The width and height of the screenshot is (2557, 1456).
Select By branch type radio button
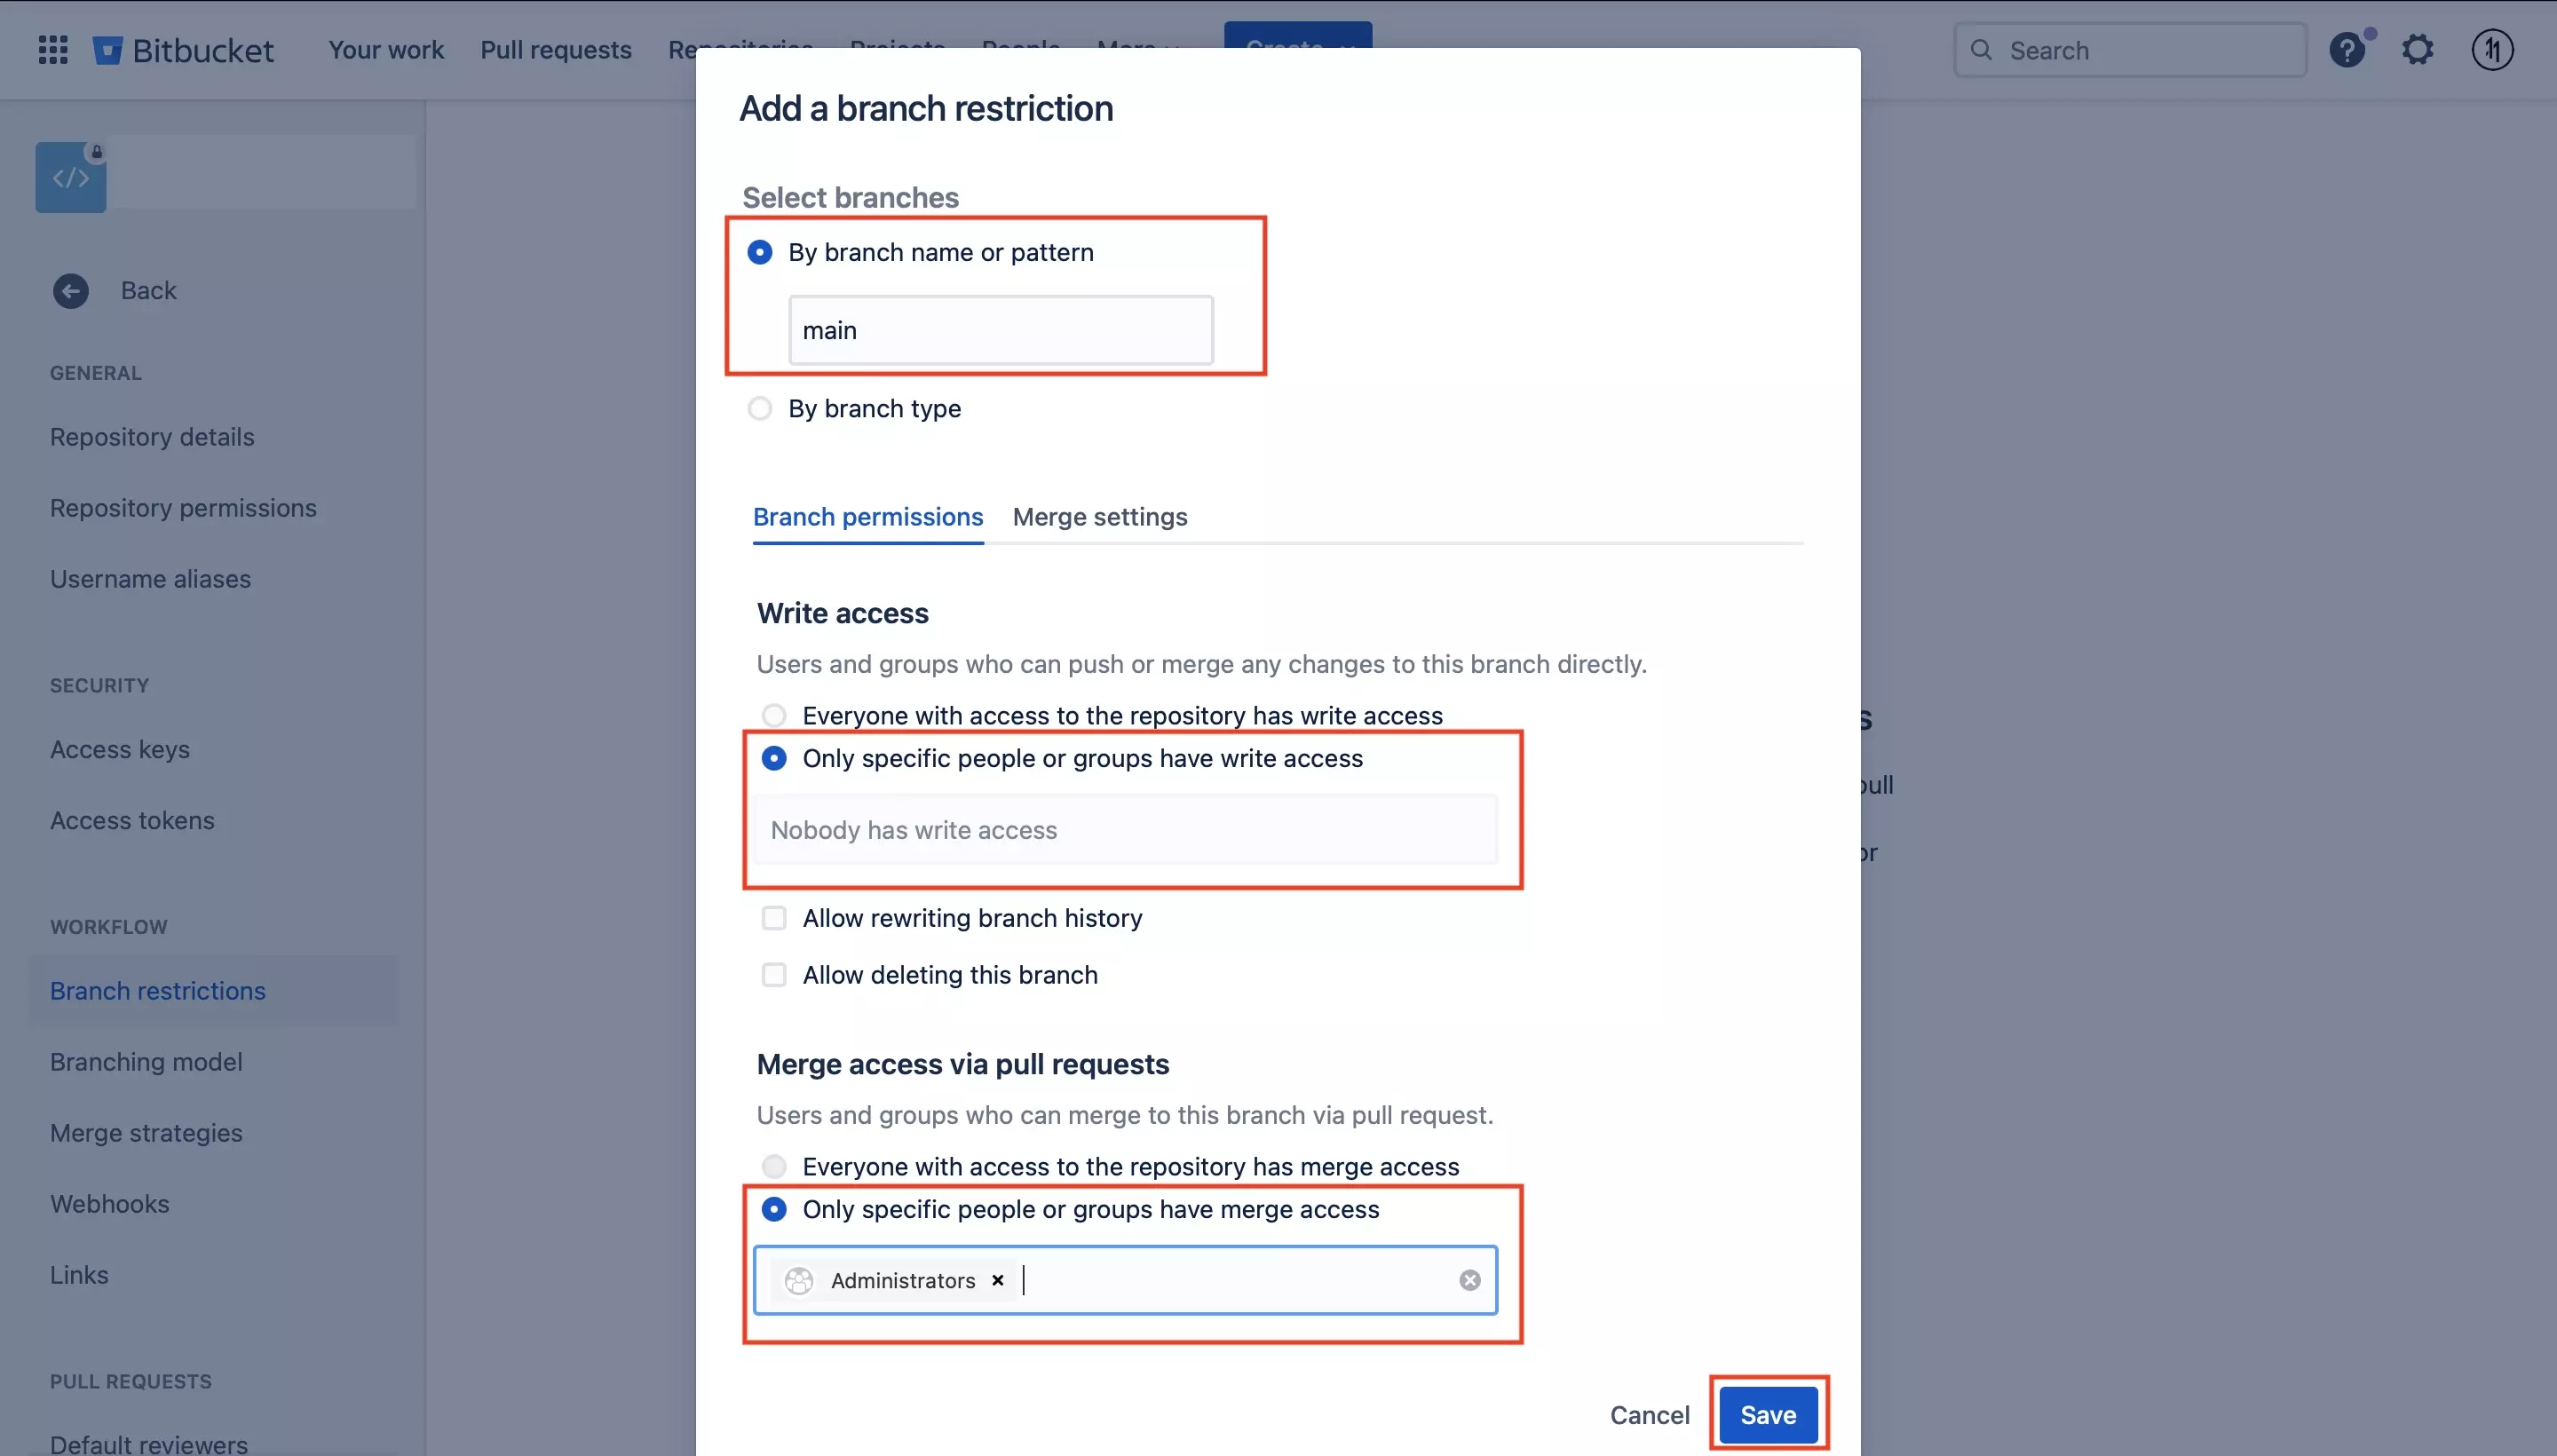[759, 408]
